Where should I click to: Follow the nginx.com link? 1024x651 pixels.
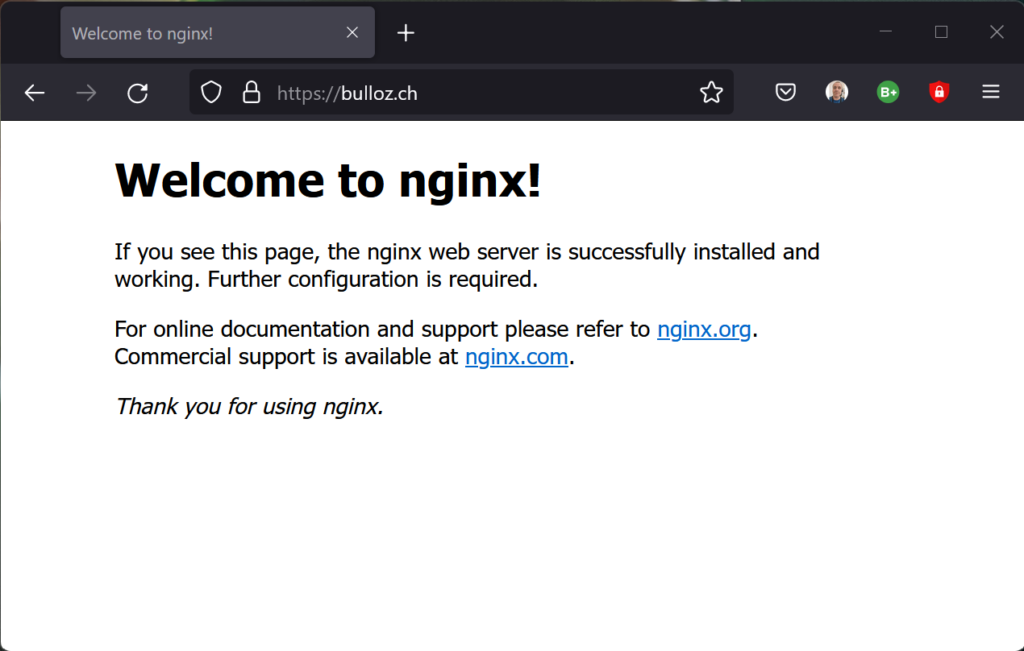click(517, 357)
